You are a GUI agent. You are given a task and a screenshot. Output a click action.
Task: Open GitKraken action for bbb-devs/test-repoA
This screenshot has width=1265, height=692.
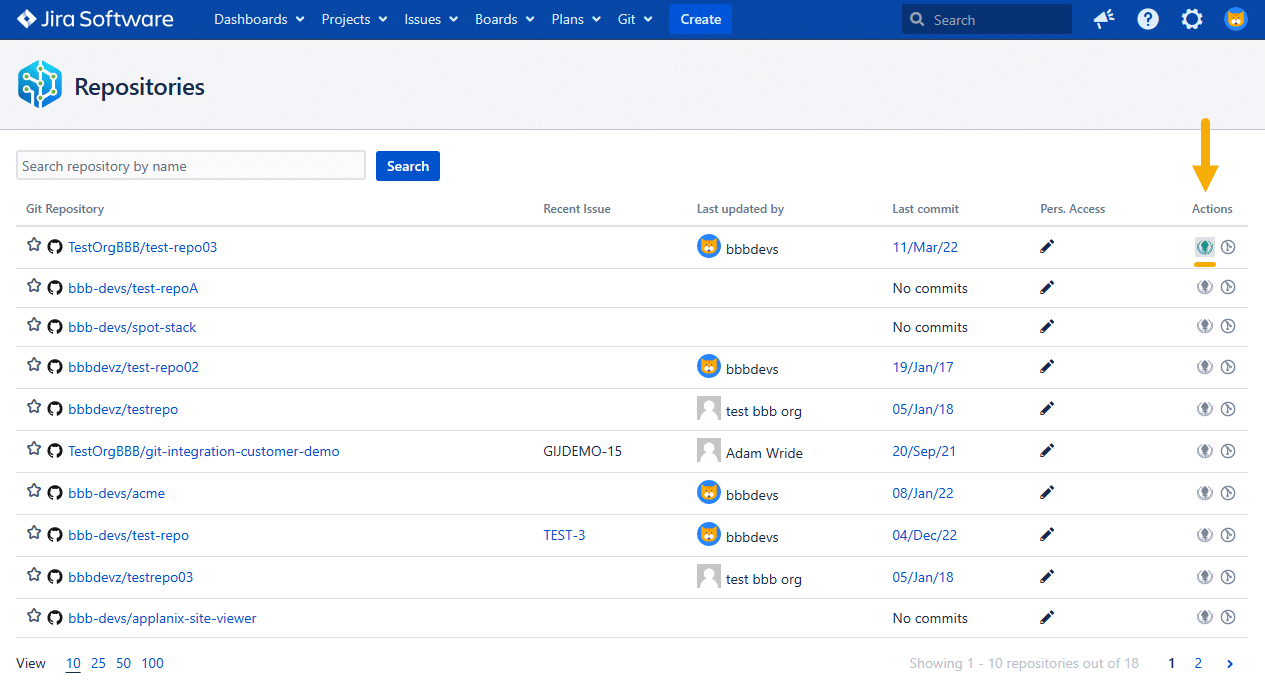coord(1205,287)
